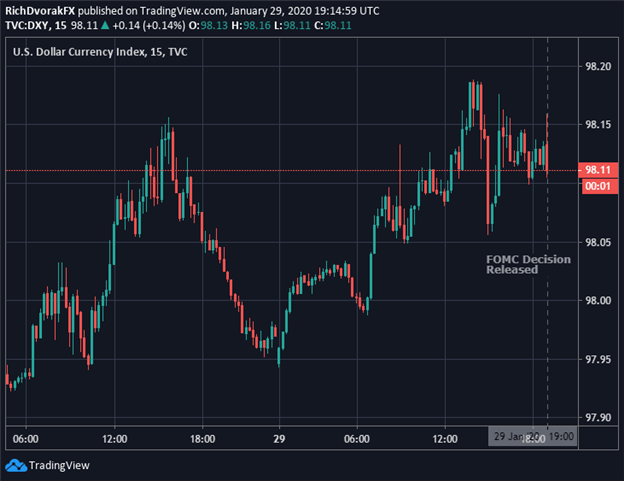Click the 97.90 price axis label
This screenshot has height=481, width=624.
click(x=598, y=418)
